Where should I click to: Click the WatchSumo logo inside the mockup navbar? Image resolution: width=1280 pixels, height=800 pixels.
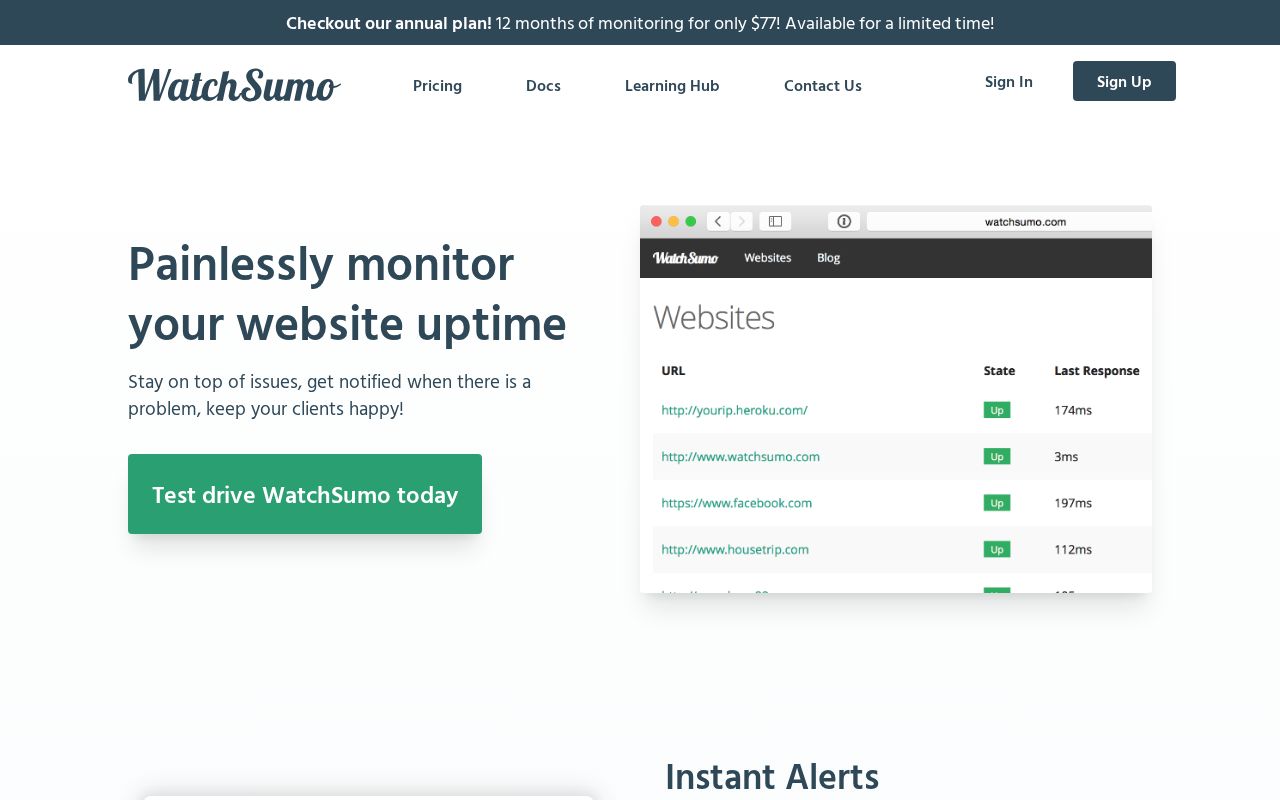[x=685, y=257]
